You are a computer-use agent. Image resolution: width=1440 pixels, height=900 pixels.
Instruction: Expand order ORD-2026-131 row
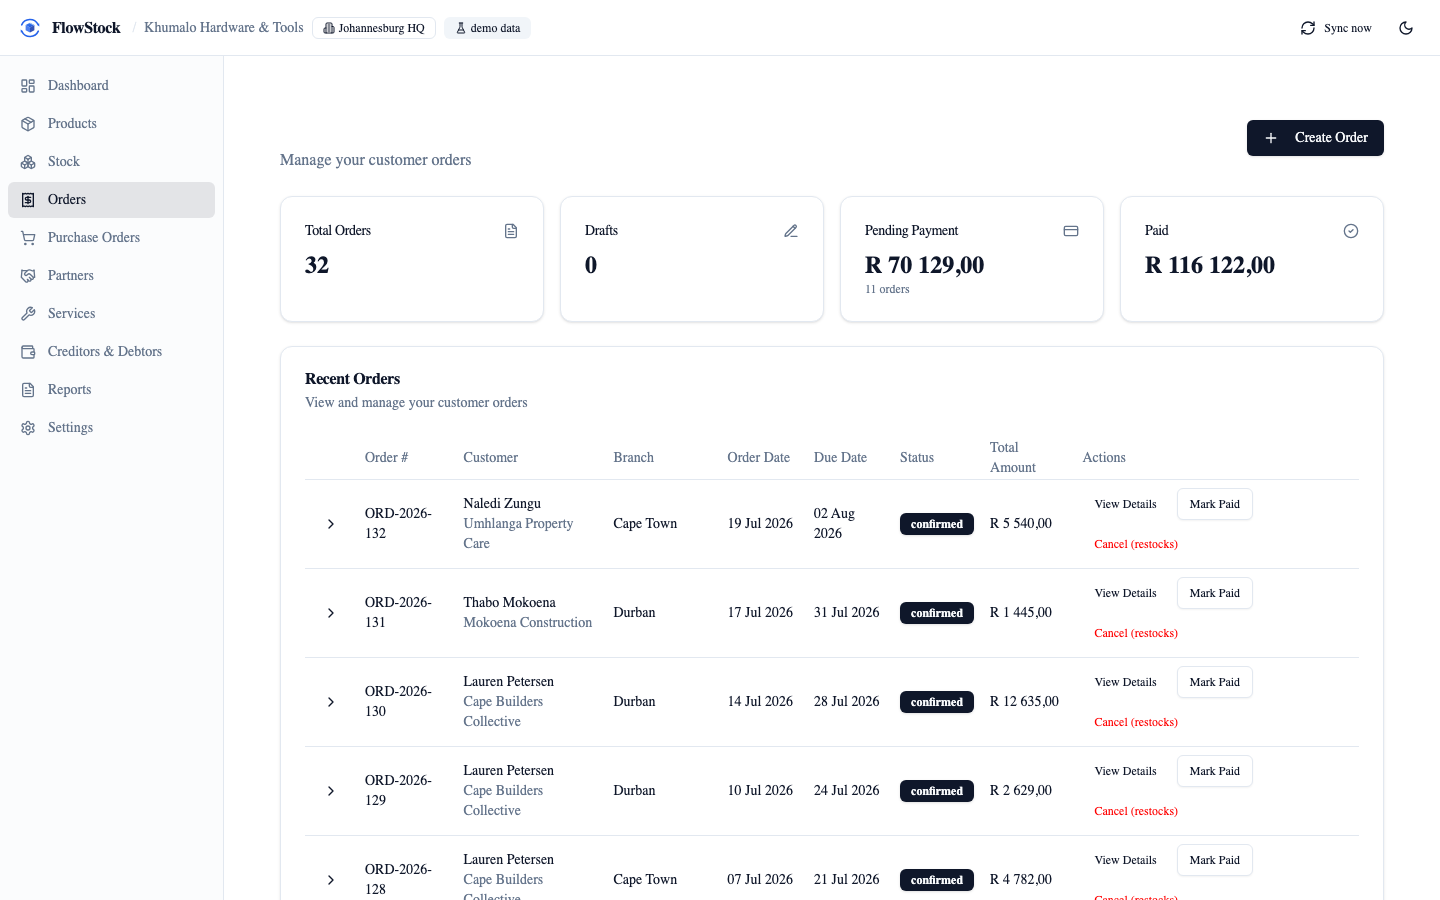[x=331, y=613]
